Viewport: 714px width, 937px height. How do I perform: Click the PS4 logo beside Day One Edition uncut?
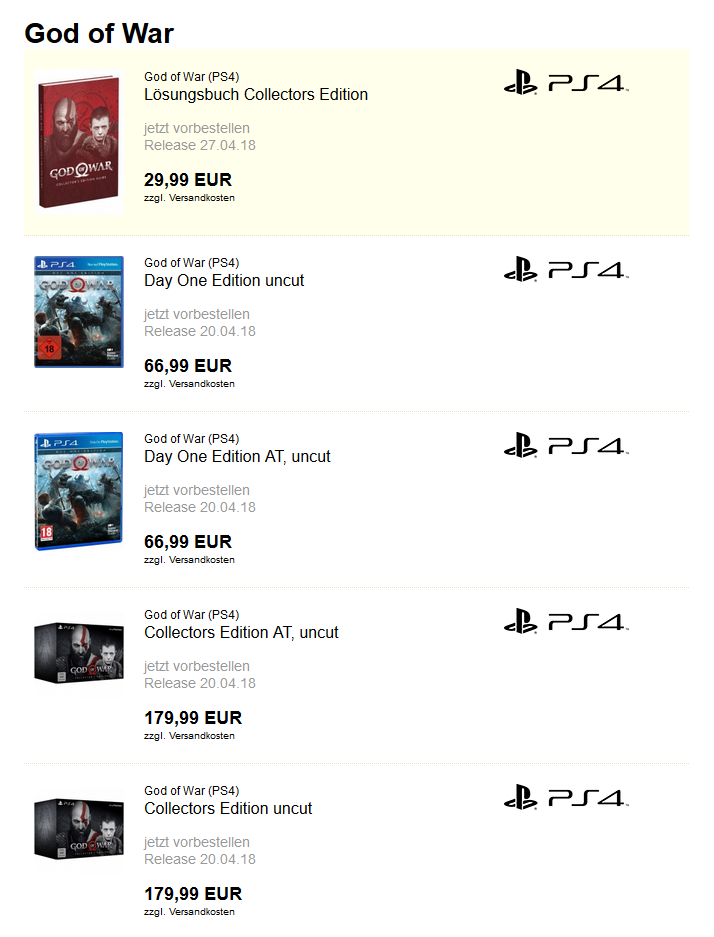[x=566, y=269]
